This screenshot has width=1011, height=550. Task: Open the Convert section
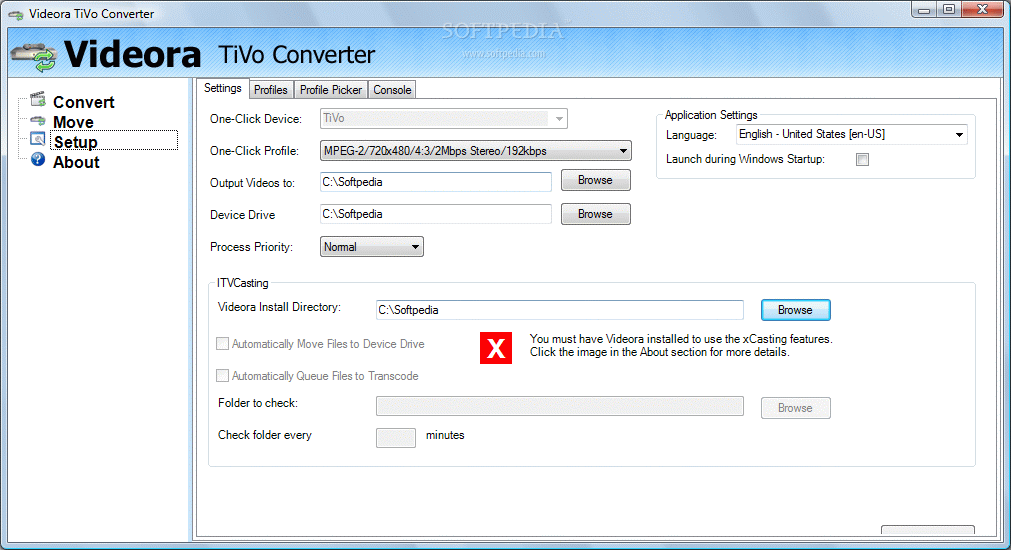point(84,102)
